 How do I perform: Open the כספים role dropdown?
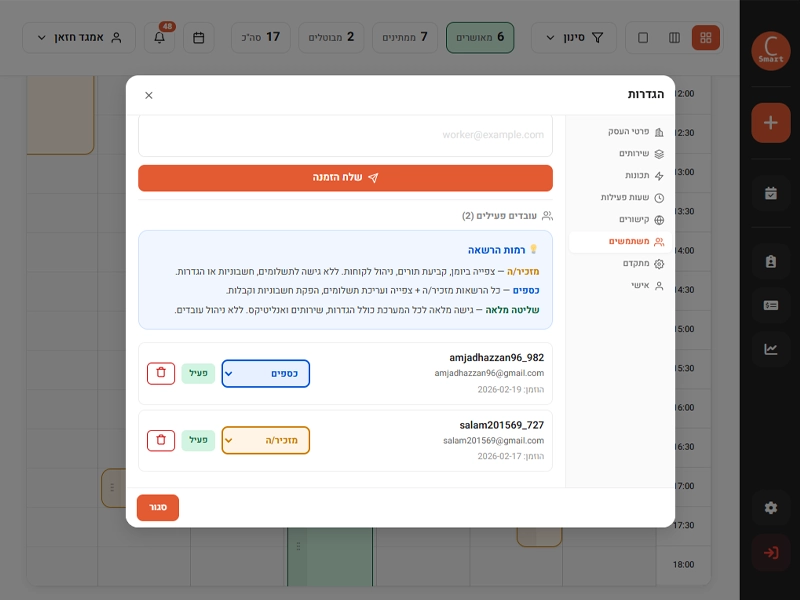coord(266,374)
